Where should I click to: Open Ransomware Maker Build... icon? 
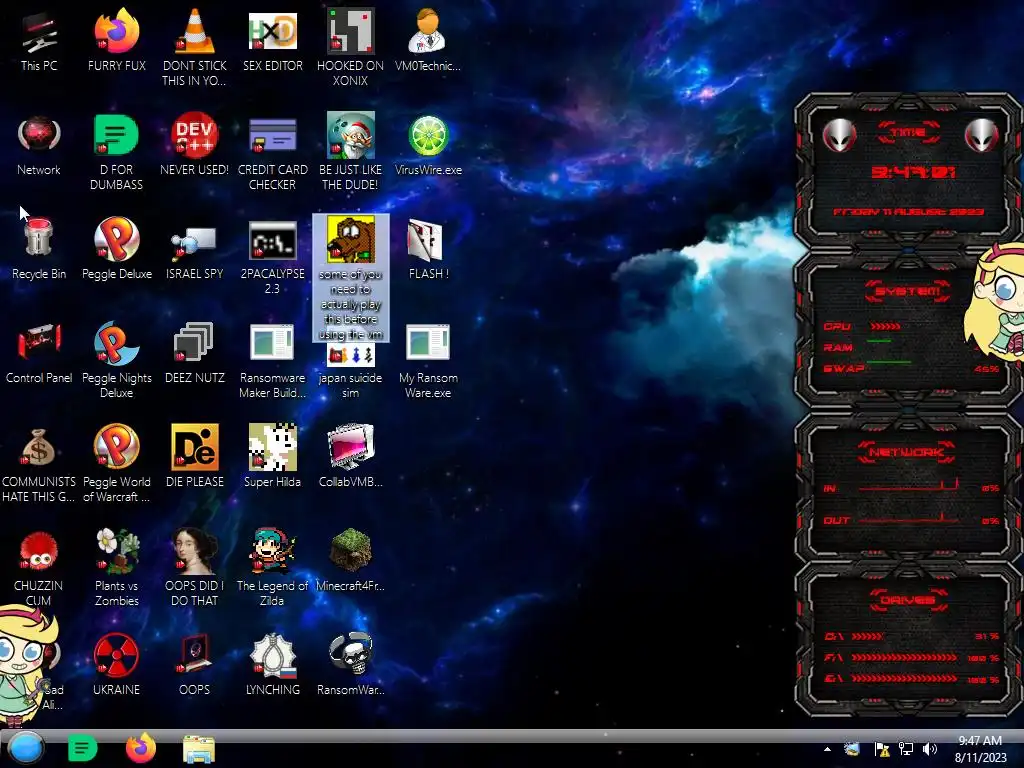272,342
